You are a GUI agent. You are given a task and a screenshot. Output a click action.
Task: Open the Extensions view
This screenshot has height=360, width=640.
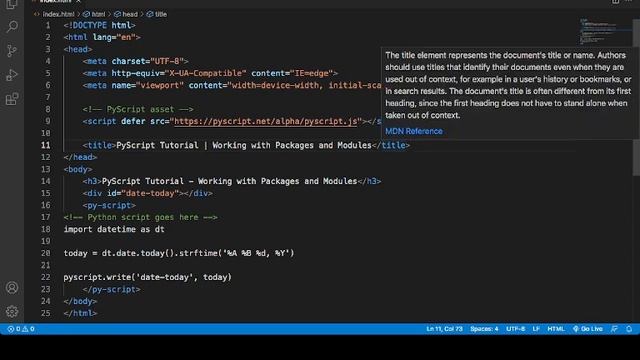point(12,99)
